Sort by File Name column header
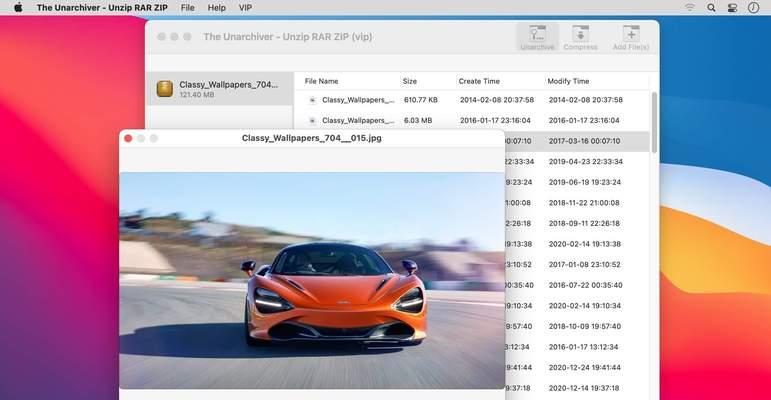Screen dimensions: 771x400 tap(321, 81)
